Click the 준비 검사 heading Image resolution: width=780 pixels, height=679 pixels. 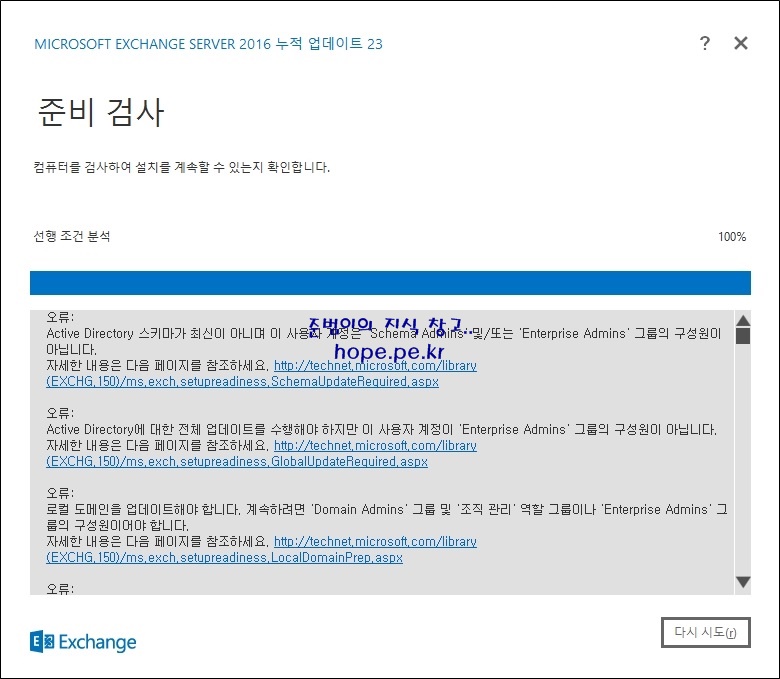click(x=101, y=112)
